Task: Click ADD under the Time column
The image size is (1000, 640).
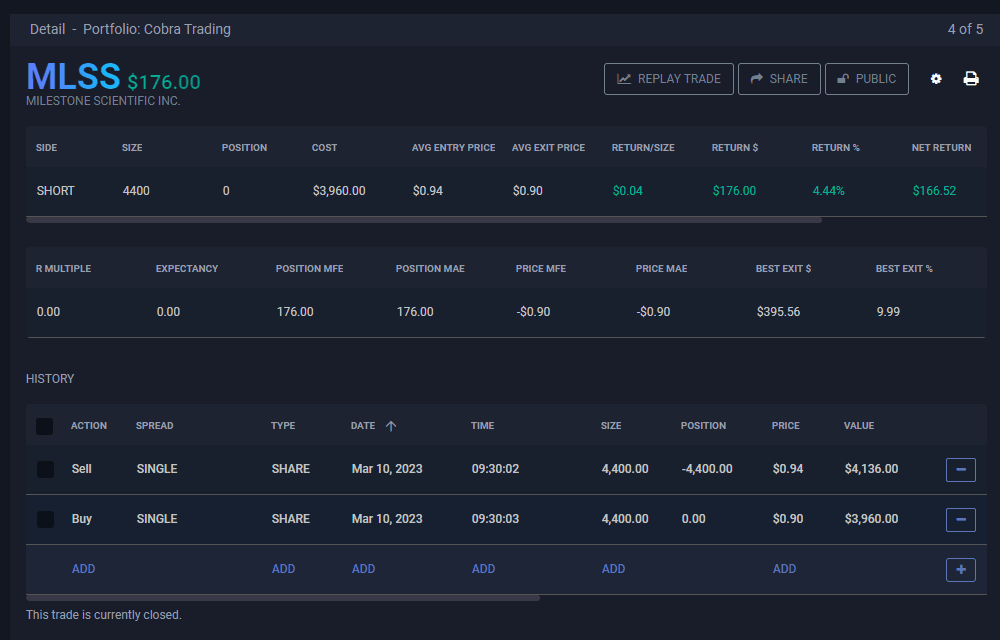Action: (483, 569)
